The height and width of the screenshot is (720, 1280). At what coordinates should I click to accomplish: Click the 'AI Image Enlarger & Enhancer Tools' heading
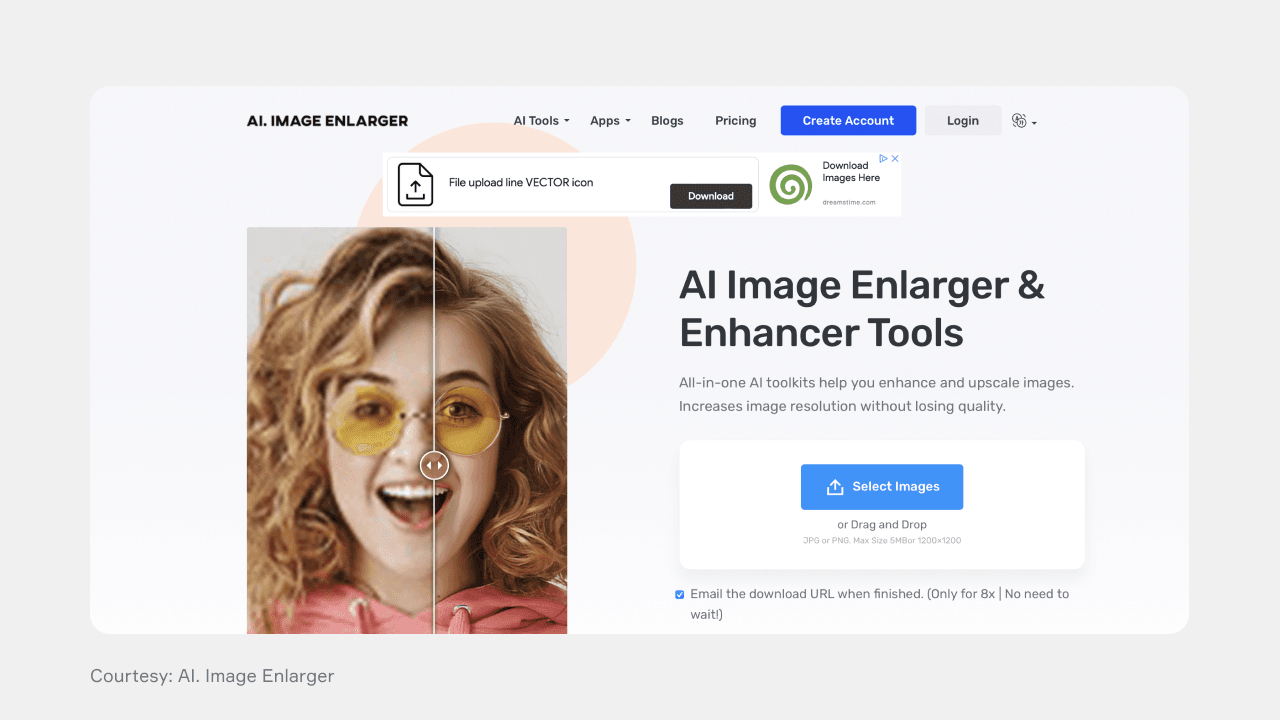click(x=862, y=309)
